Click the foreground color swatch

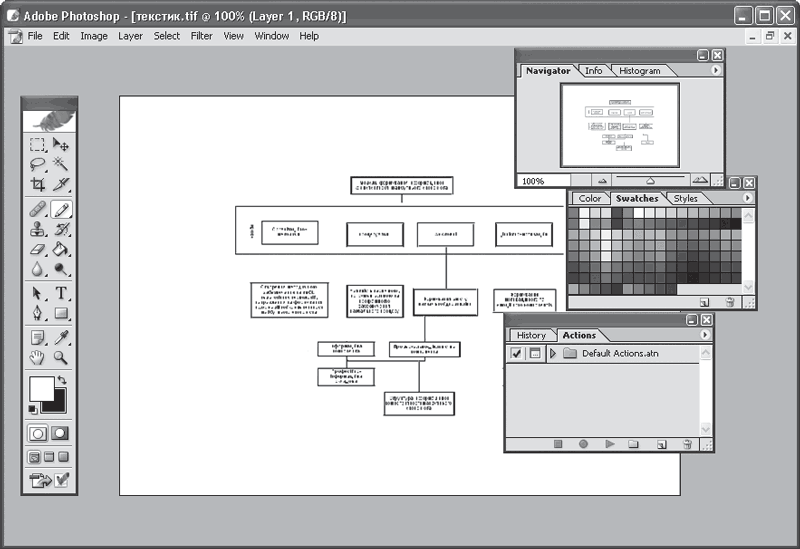[x=41, y=388]
